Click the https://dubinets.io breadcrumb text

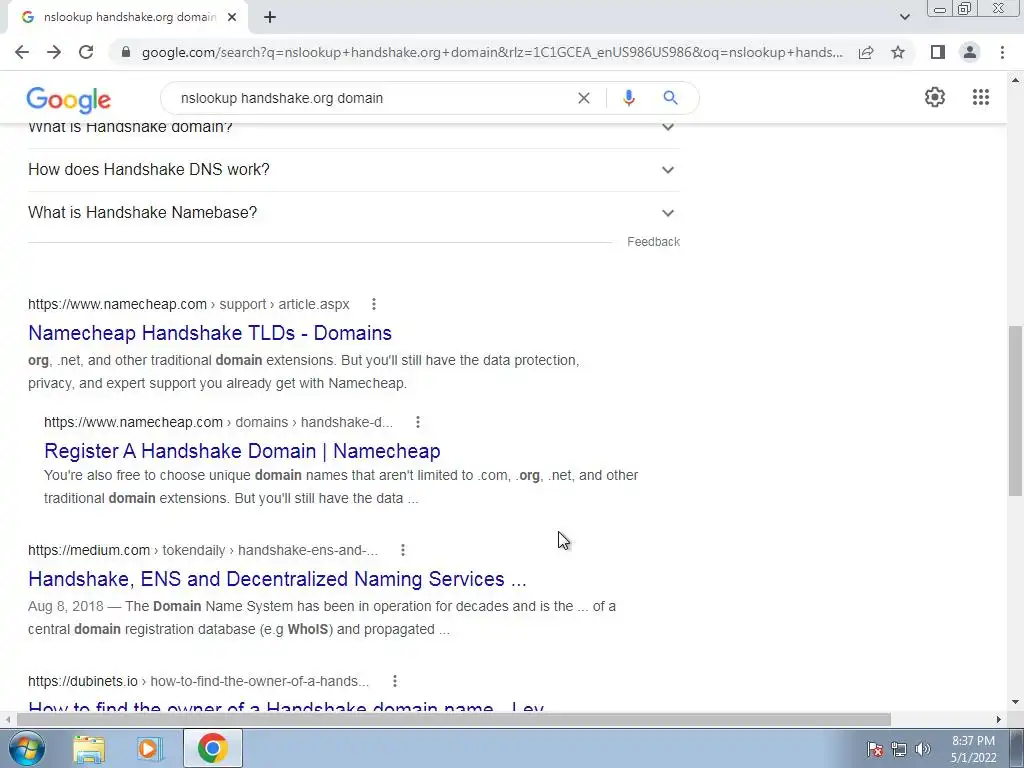click(199, 681)
